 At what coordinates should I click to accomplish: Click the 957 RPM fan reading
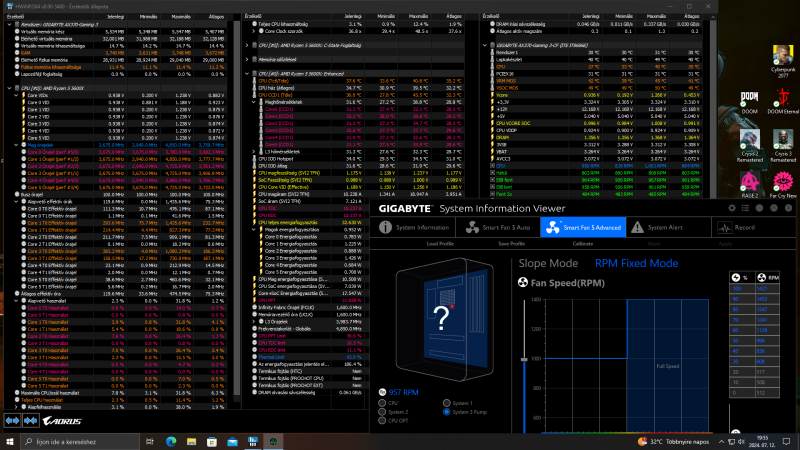[403, 392]
